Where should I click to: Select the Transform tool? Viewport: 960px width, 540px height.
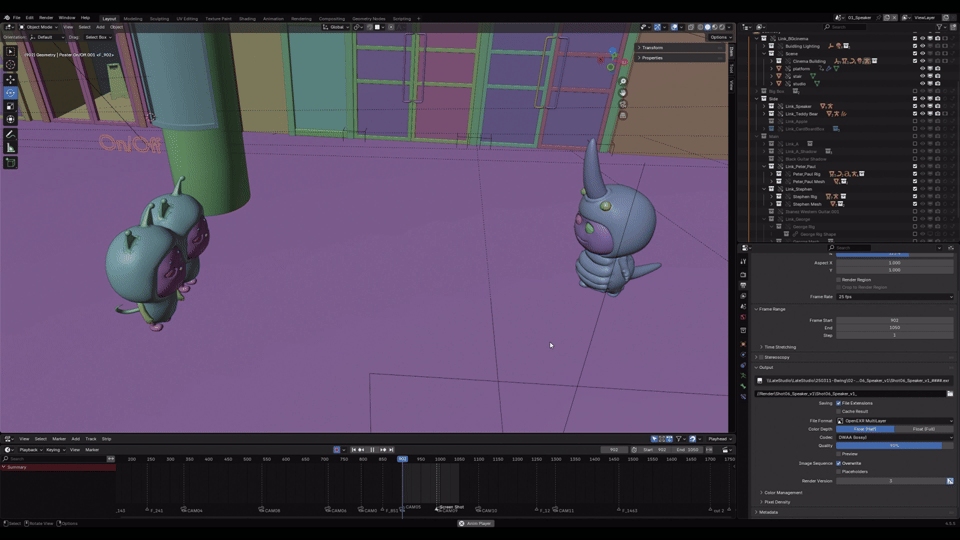click(x=10, y=119)
